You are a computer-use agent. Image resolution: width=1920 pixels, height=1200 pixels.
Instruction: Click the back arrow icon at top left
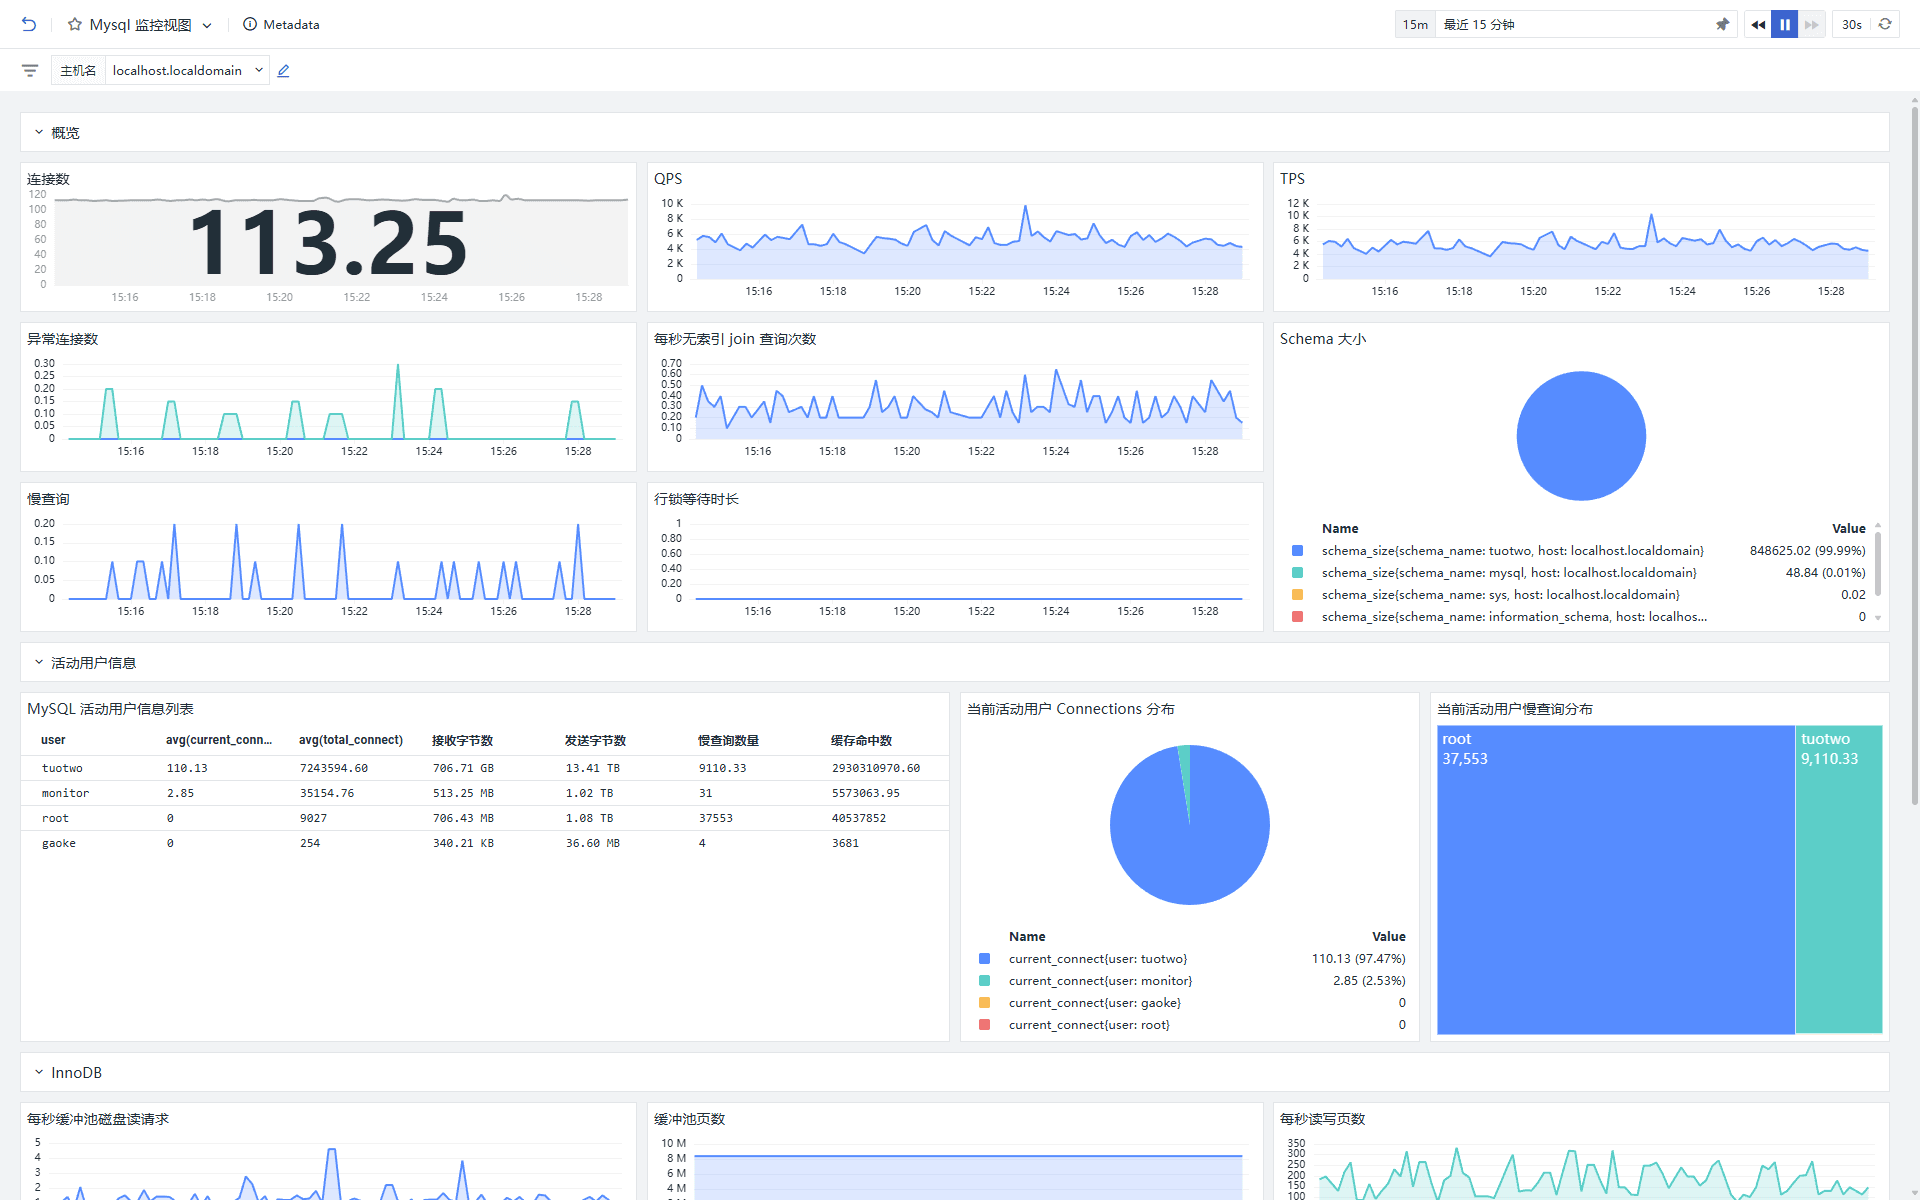click(29, 24)
